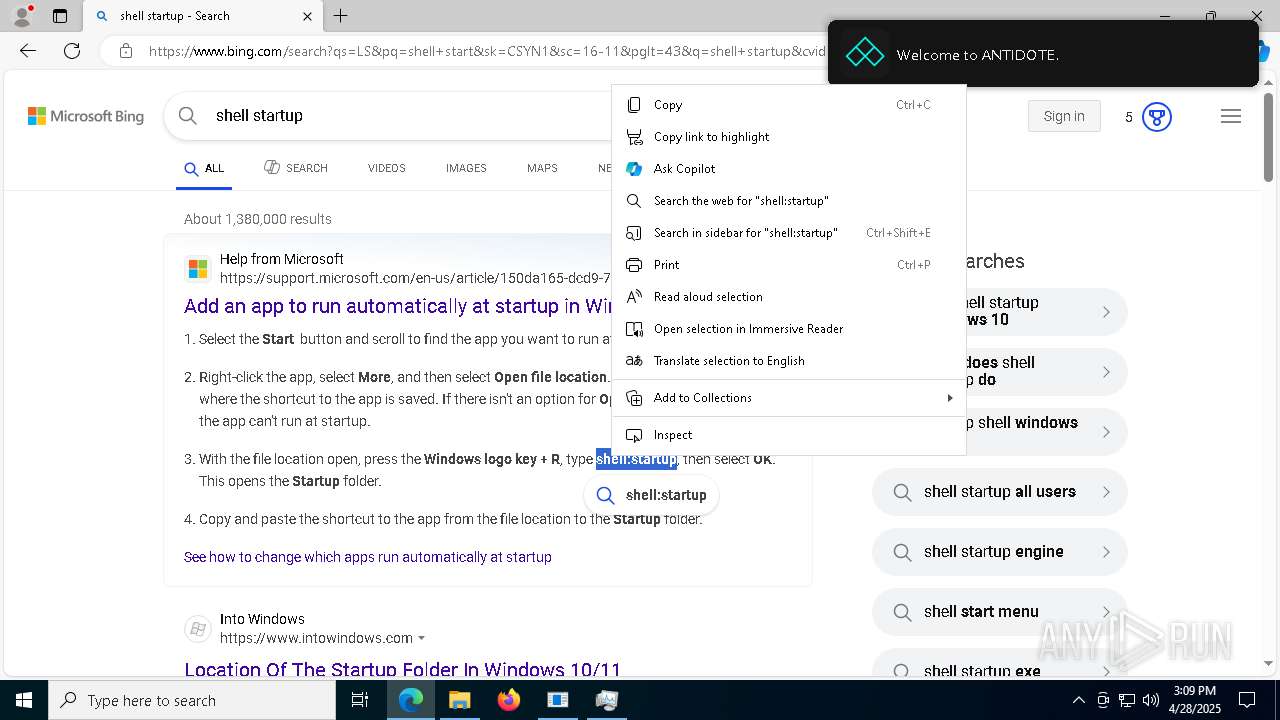Open File Explorer from the taskbar
The width and height of the screenshot is (1280, 720).
(459, 700)
